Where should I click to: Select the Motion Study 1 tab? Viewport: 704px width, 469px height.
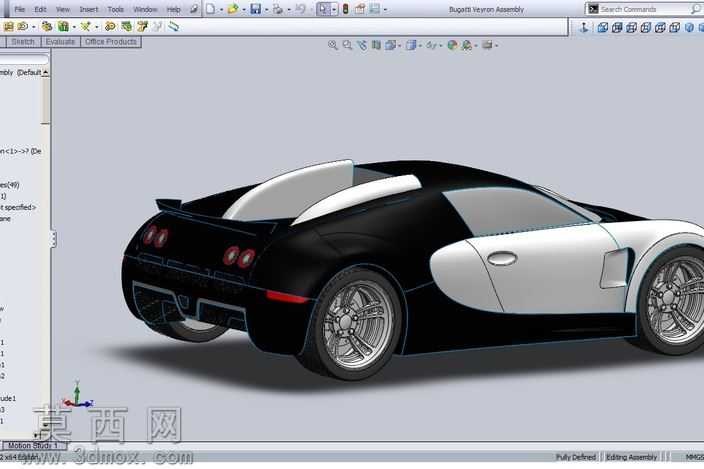tap(34, 445)
